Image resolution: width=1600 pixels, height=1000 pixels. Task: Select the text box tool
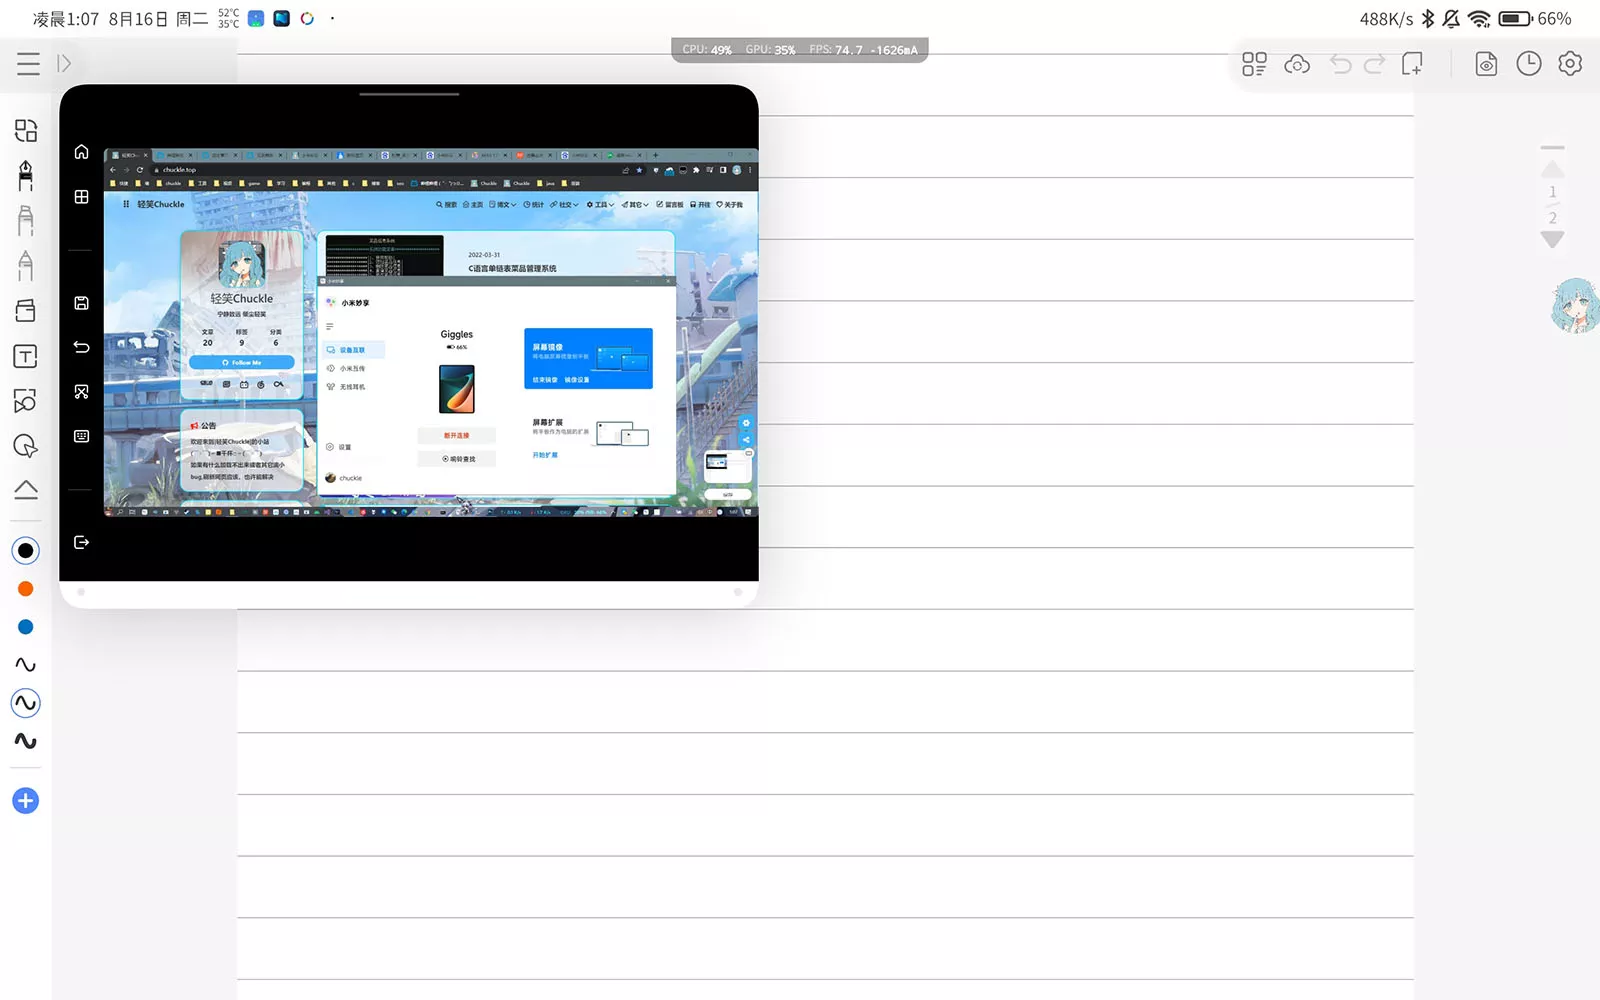pyautogui.click(x=26, y=357)
